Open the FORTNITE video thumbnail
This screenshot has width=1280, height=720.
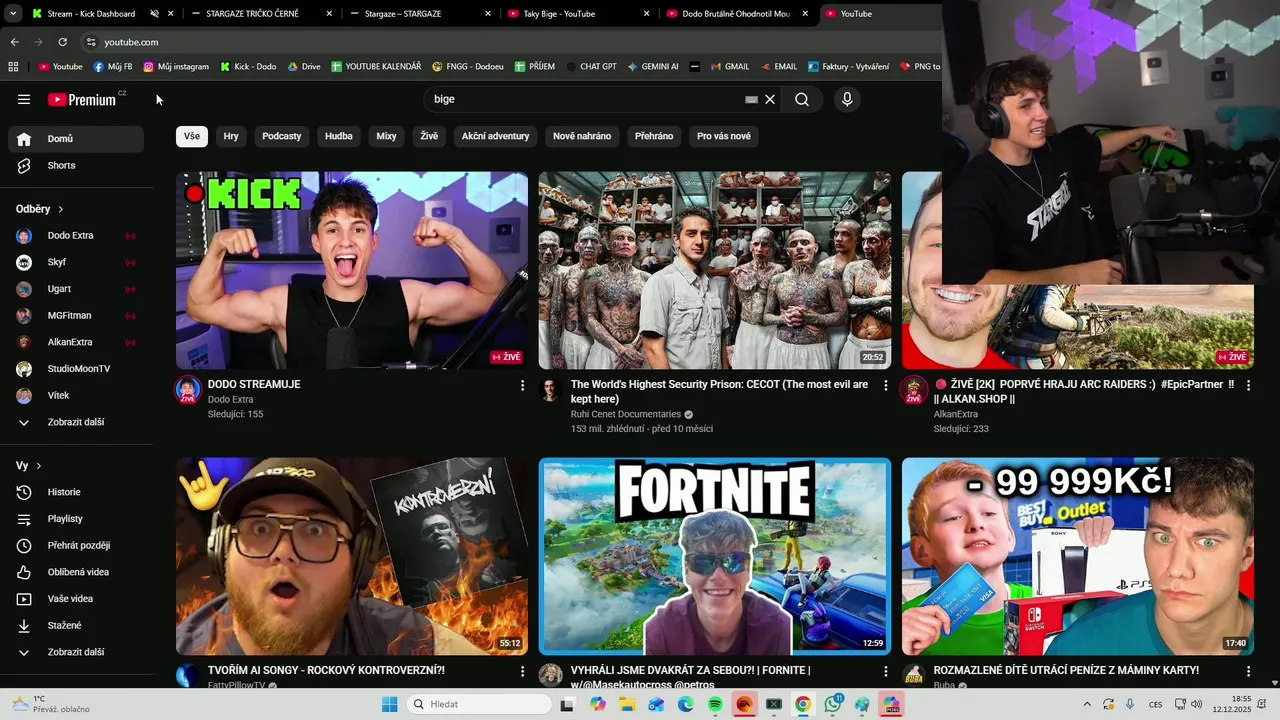(715, 556)
